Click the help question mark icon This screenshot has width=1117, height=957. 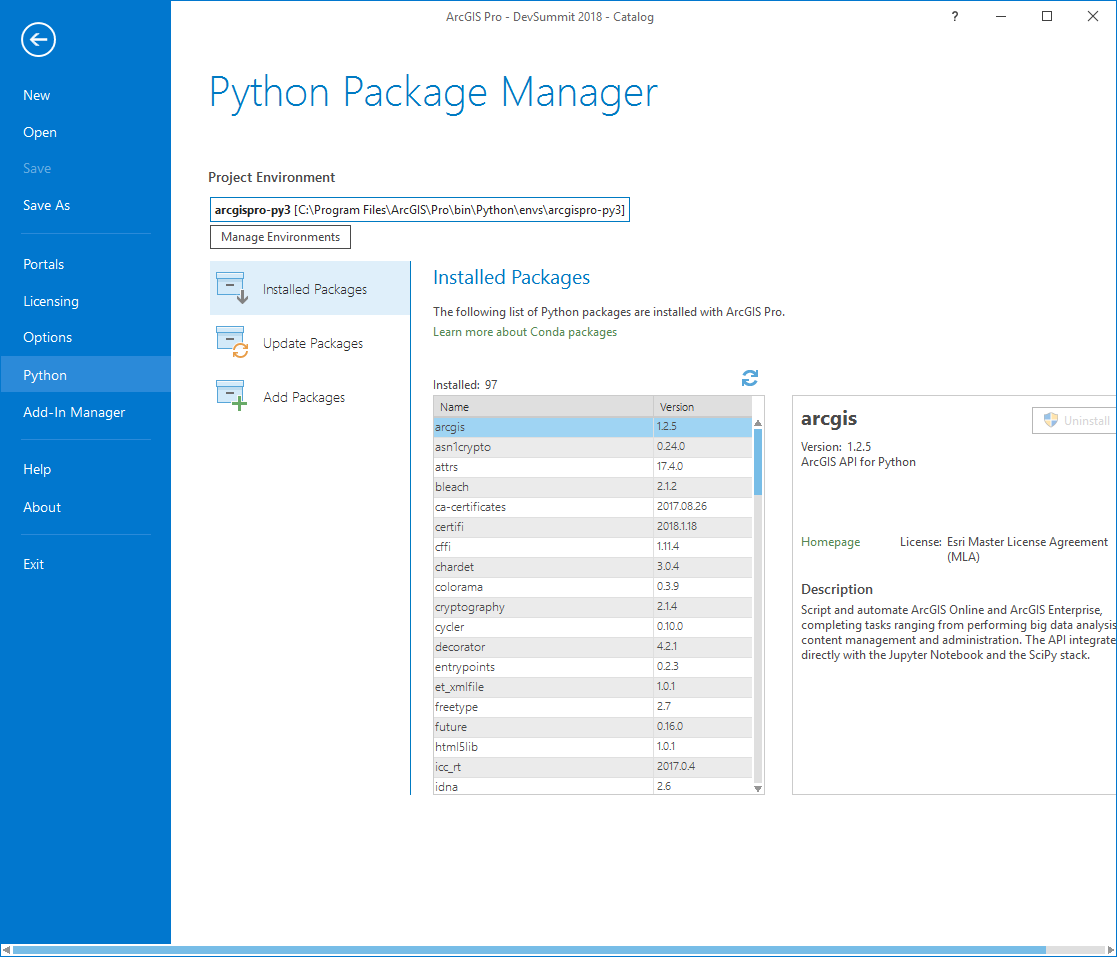(955, 16)
